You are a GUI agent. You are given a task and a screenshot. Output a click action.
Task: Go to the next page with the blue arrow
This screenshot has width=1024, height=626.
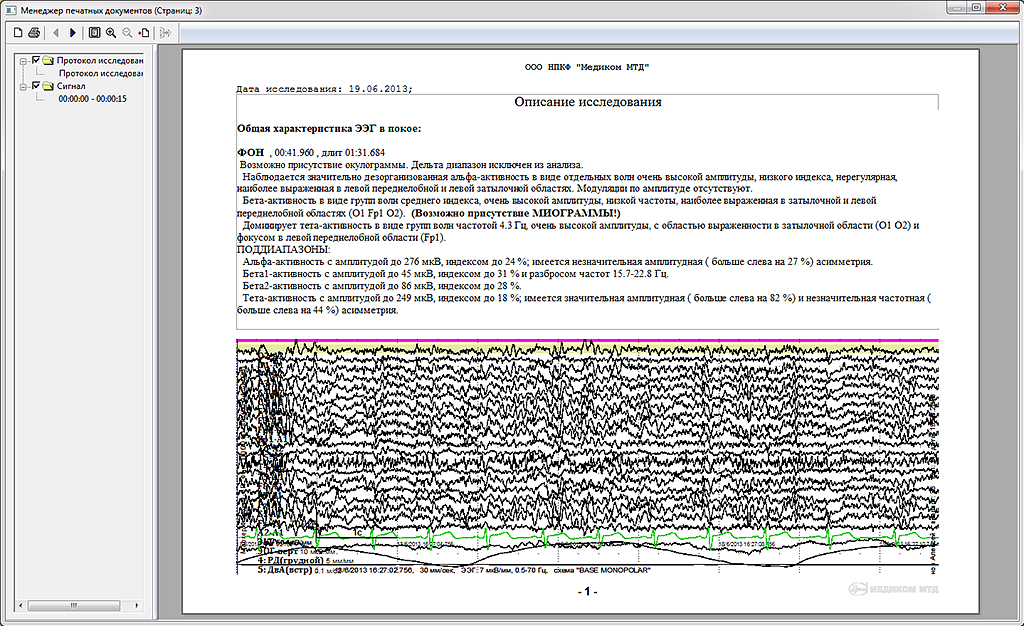[72, 32]
